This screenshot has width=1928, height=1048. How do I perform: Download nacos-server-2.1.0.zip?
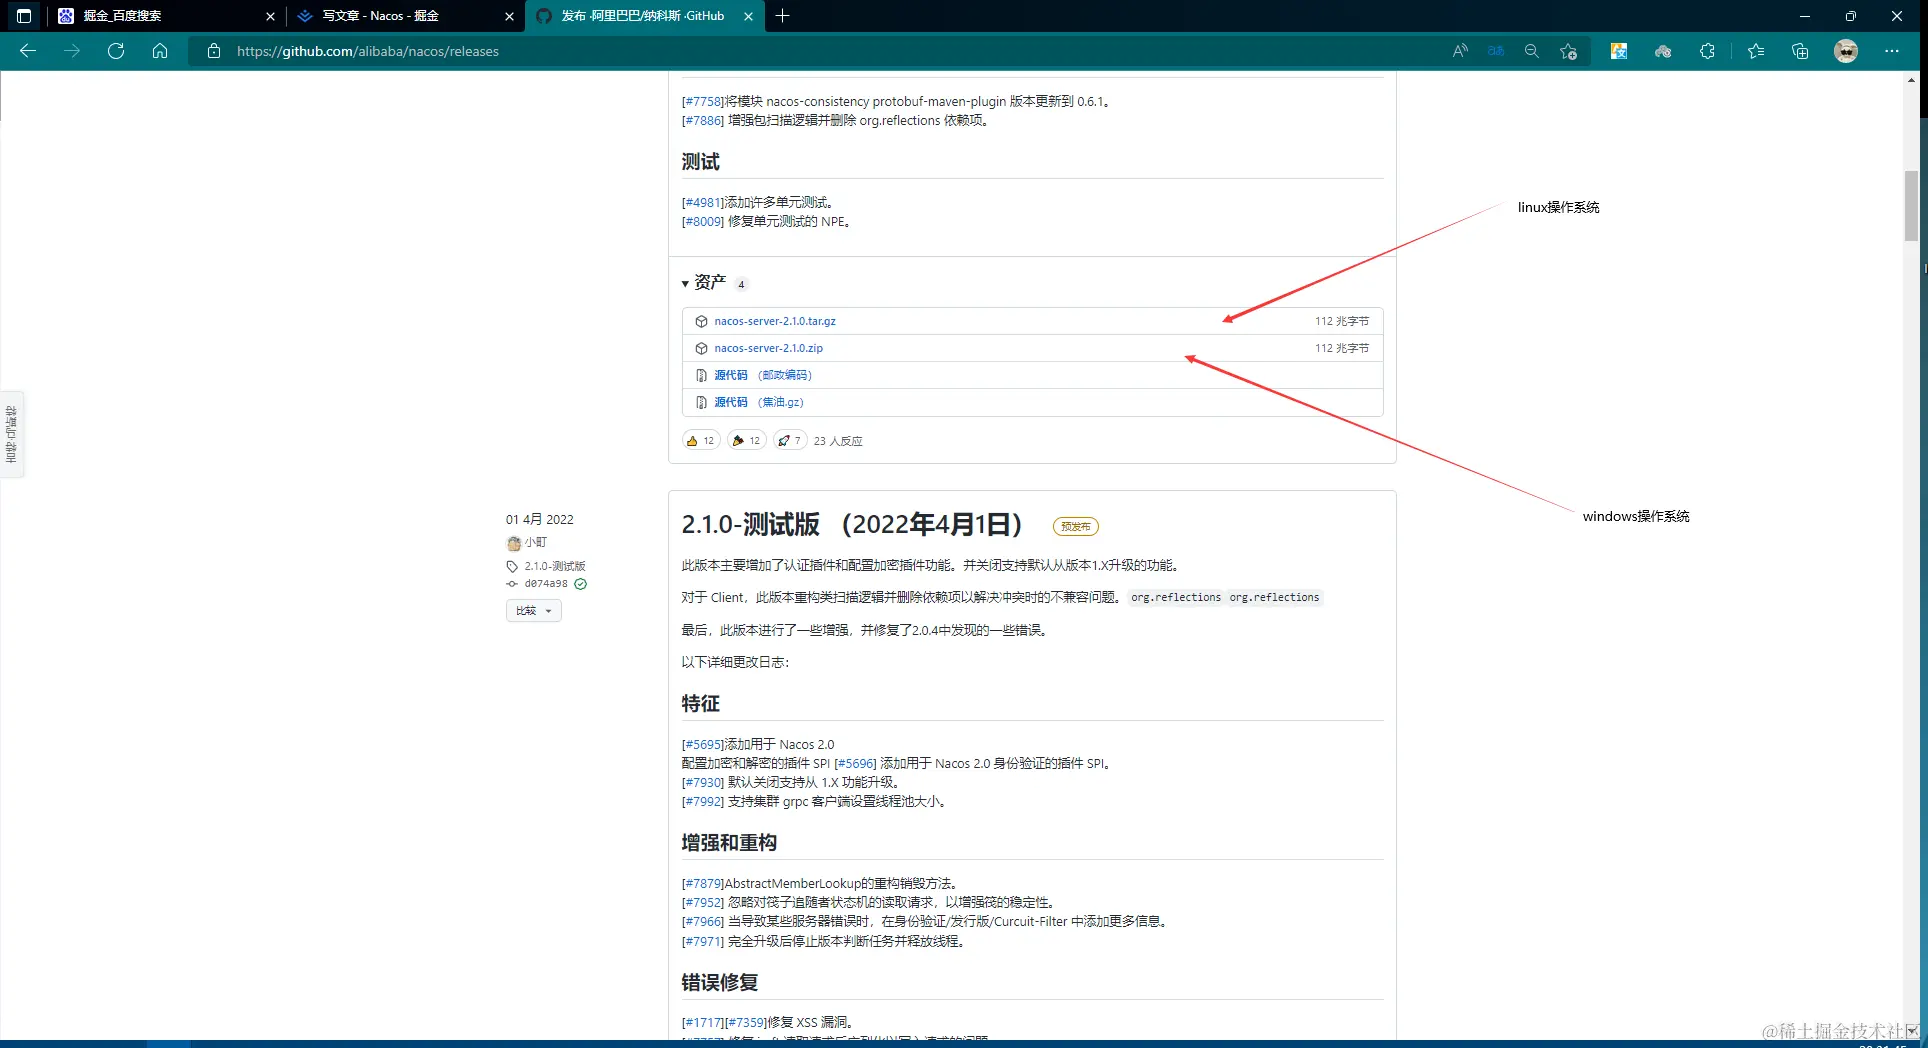point(769,348)
